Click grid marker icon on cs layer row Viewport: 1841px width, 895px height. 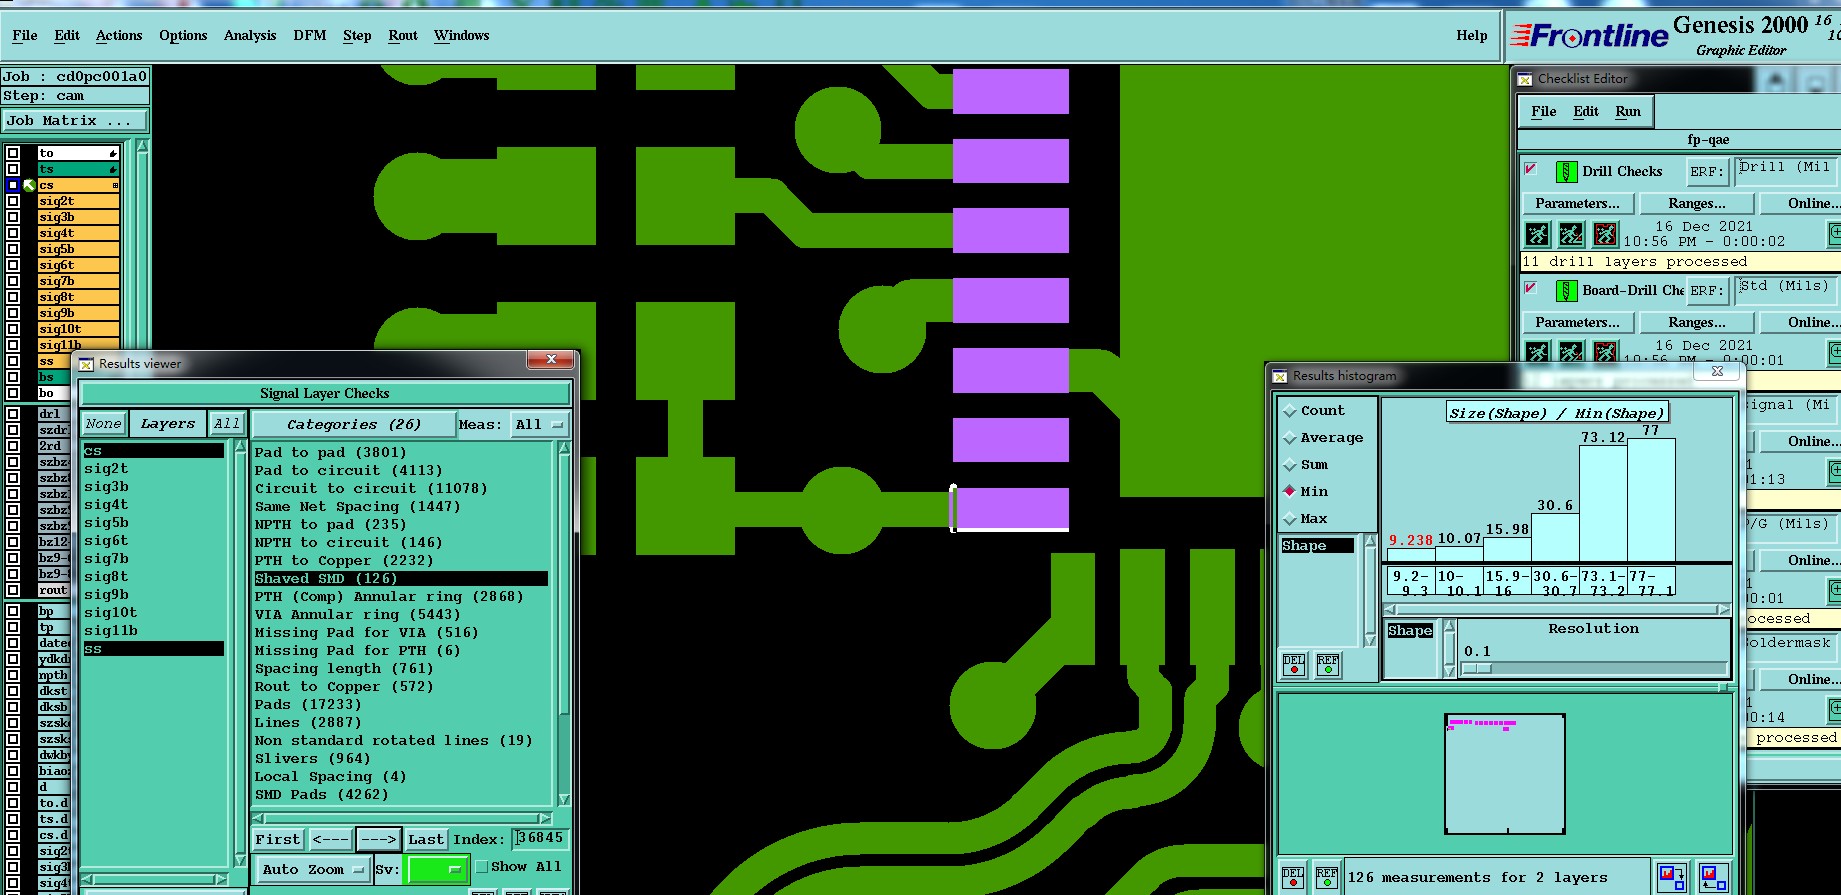click(114, 185)
